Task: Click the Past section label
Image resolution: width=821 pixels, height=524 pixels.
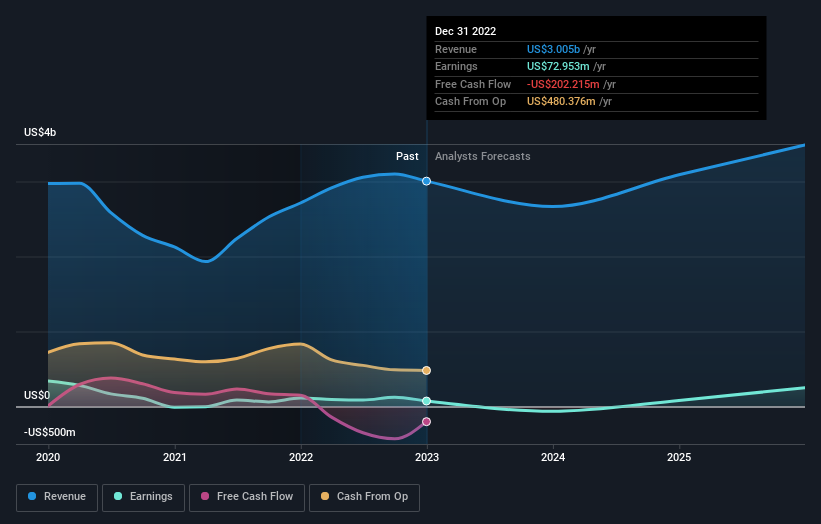Action: point(407,157)
